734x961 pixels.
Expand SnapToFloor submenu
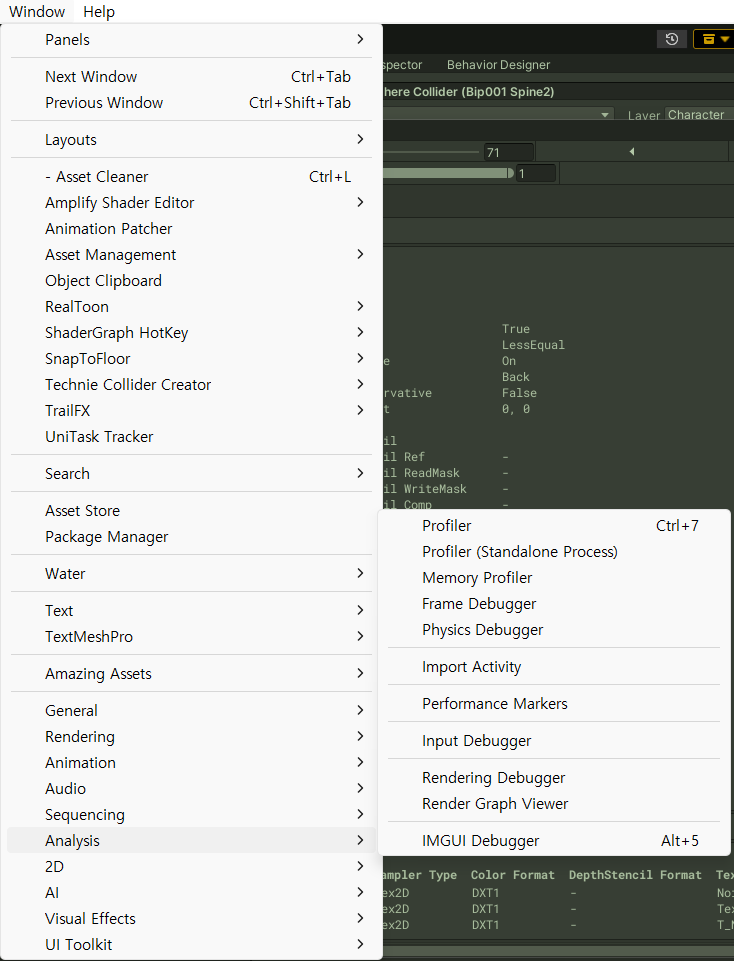point(191,359)
